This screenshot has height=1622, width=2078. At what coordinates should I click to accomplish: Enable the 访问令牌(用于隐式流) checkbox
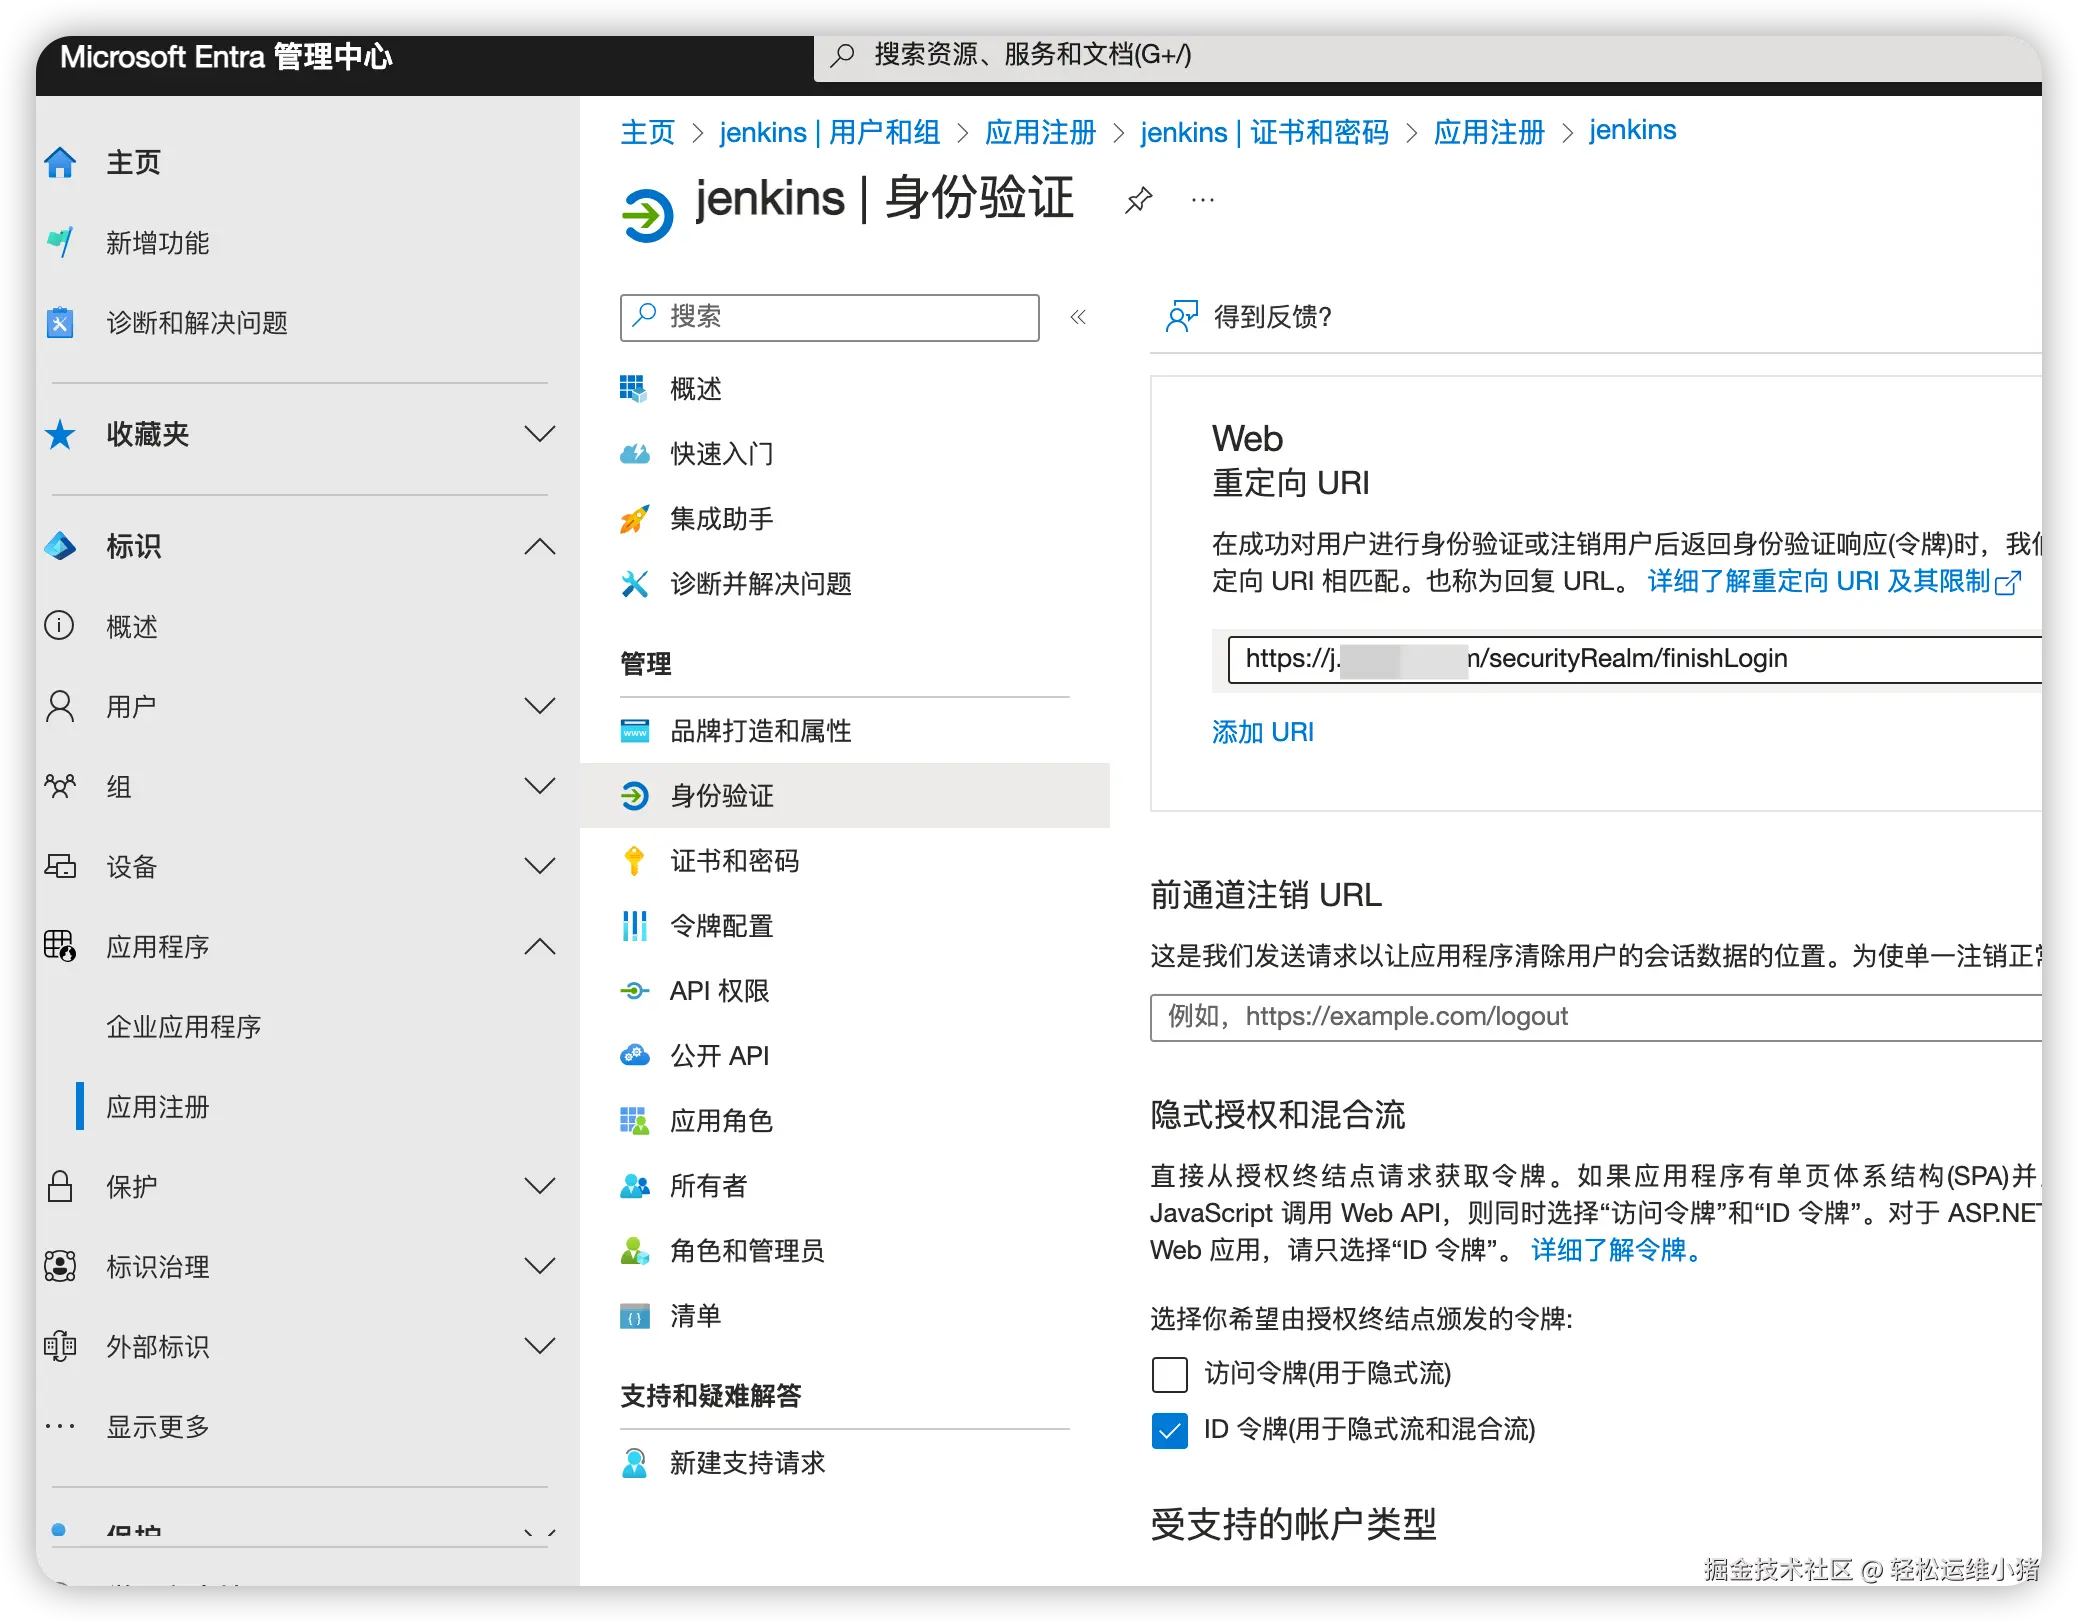[1169, 1374]
